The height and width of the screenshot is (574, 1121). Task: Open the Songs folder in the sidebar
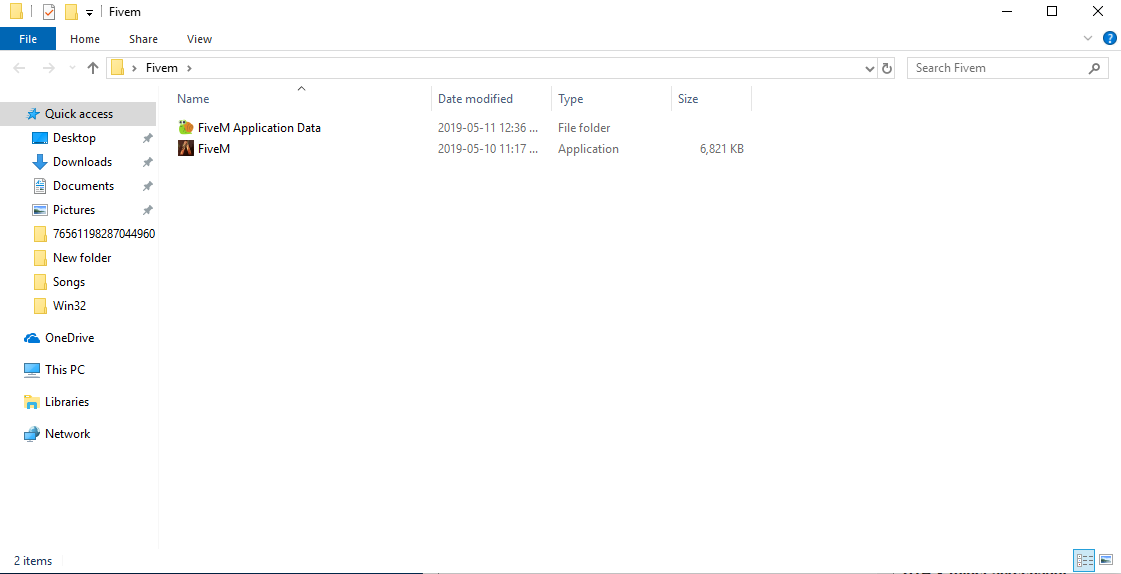click(x=69, y=282)
